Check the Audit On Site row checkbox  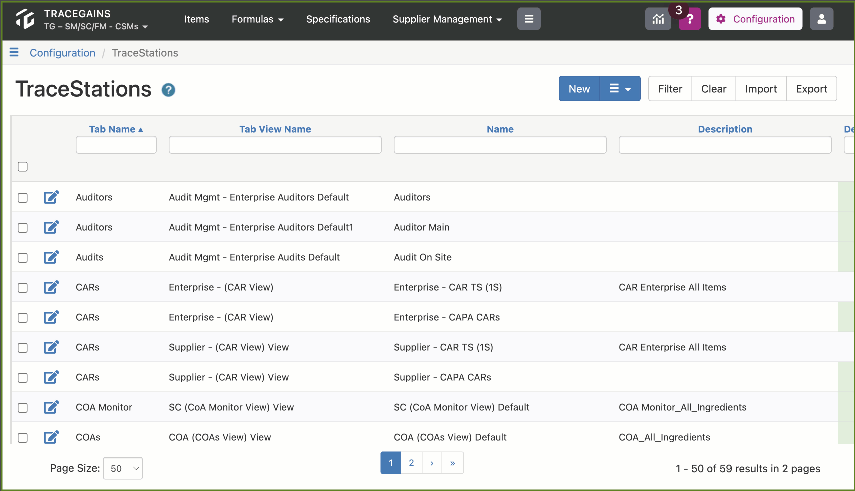pyautogui.click(x=23, y=258)
